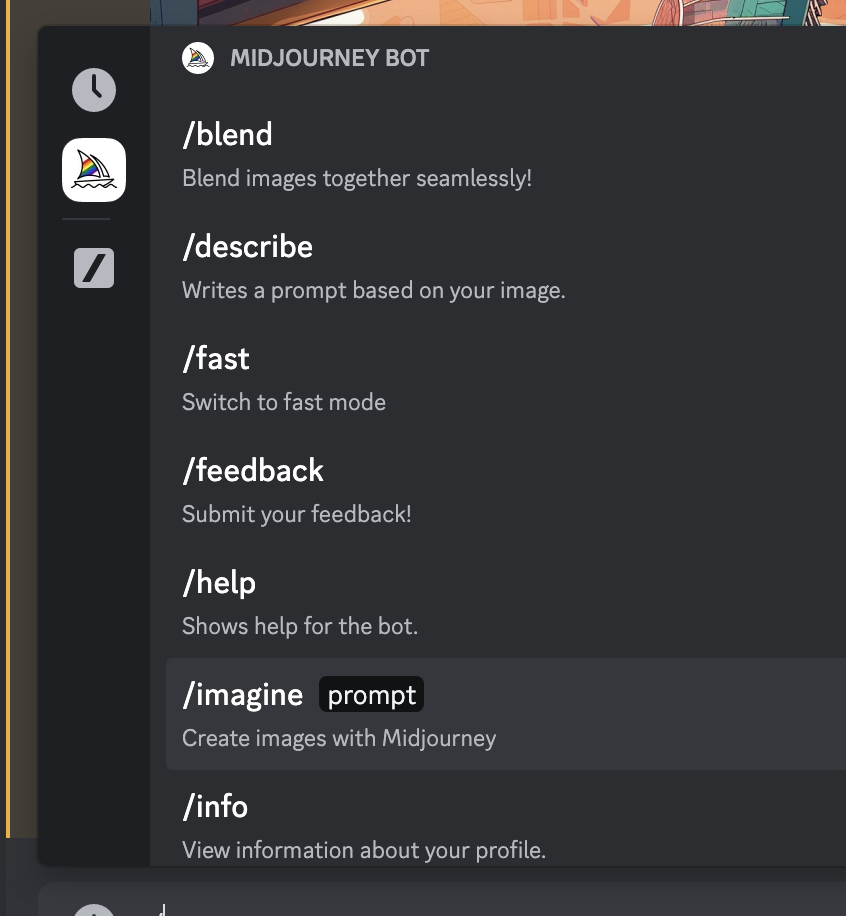846x916 pixels.
Task: Click the MIDJOURNEY BOT header label
Action: tap(330, 58)
